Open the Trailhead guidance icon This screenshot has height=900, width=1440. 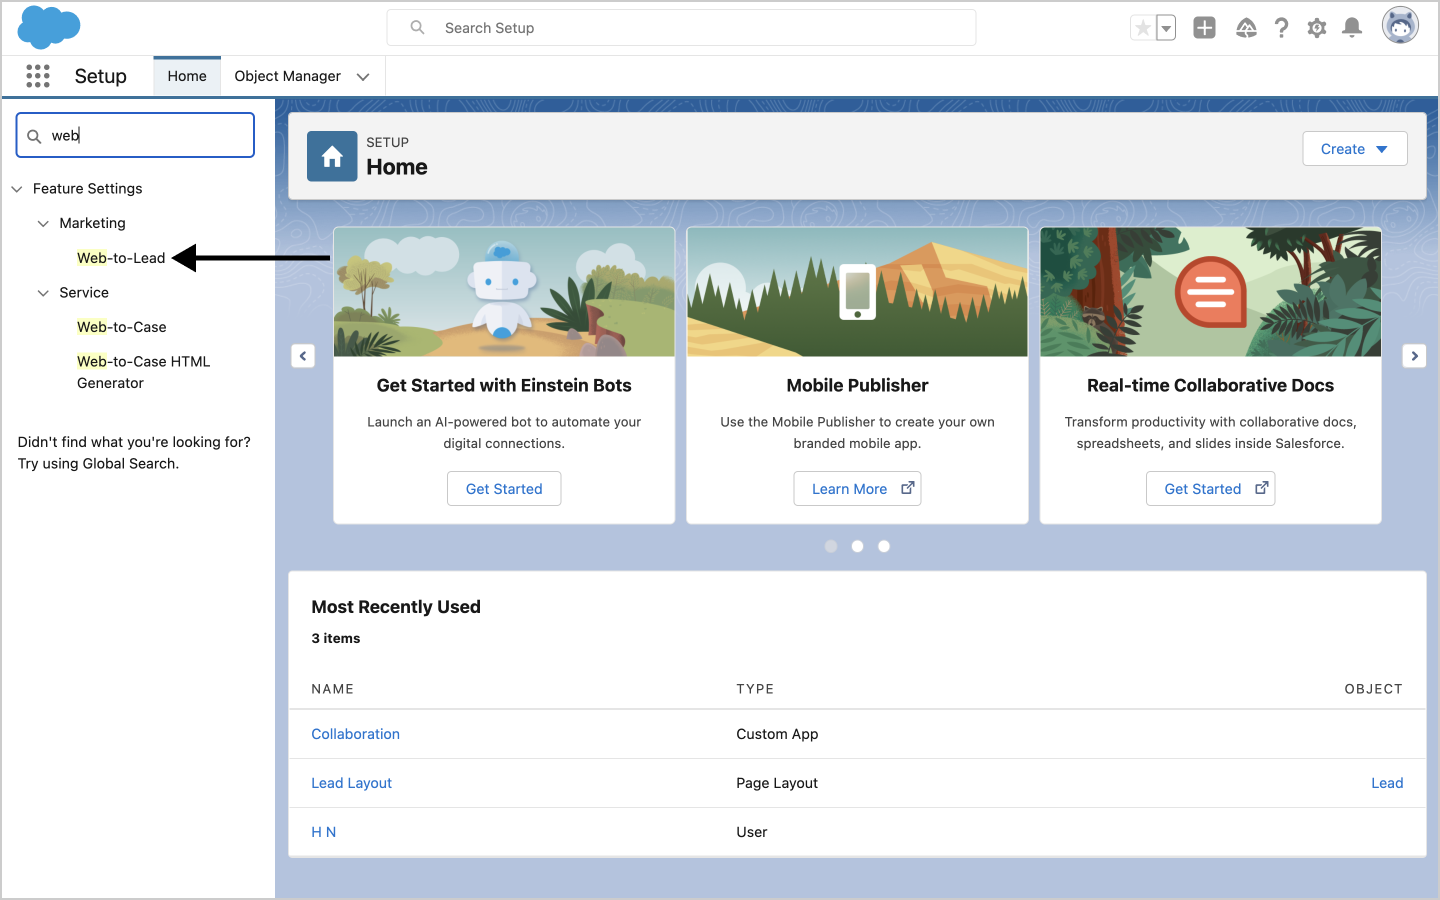1246,28
